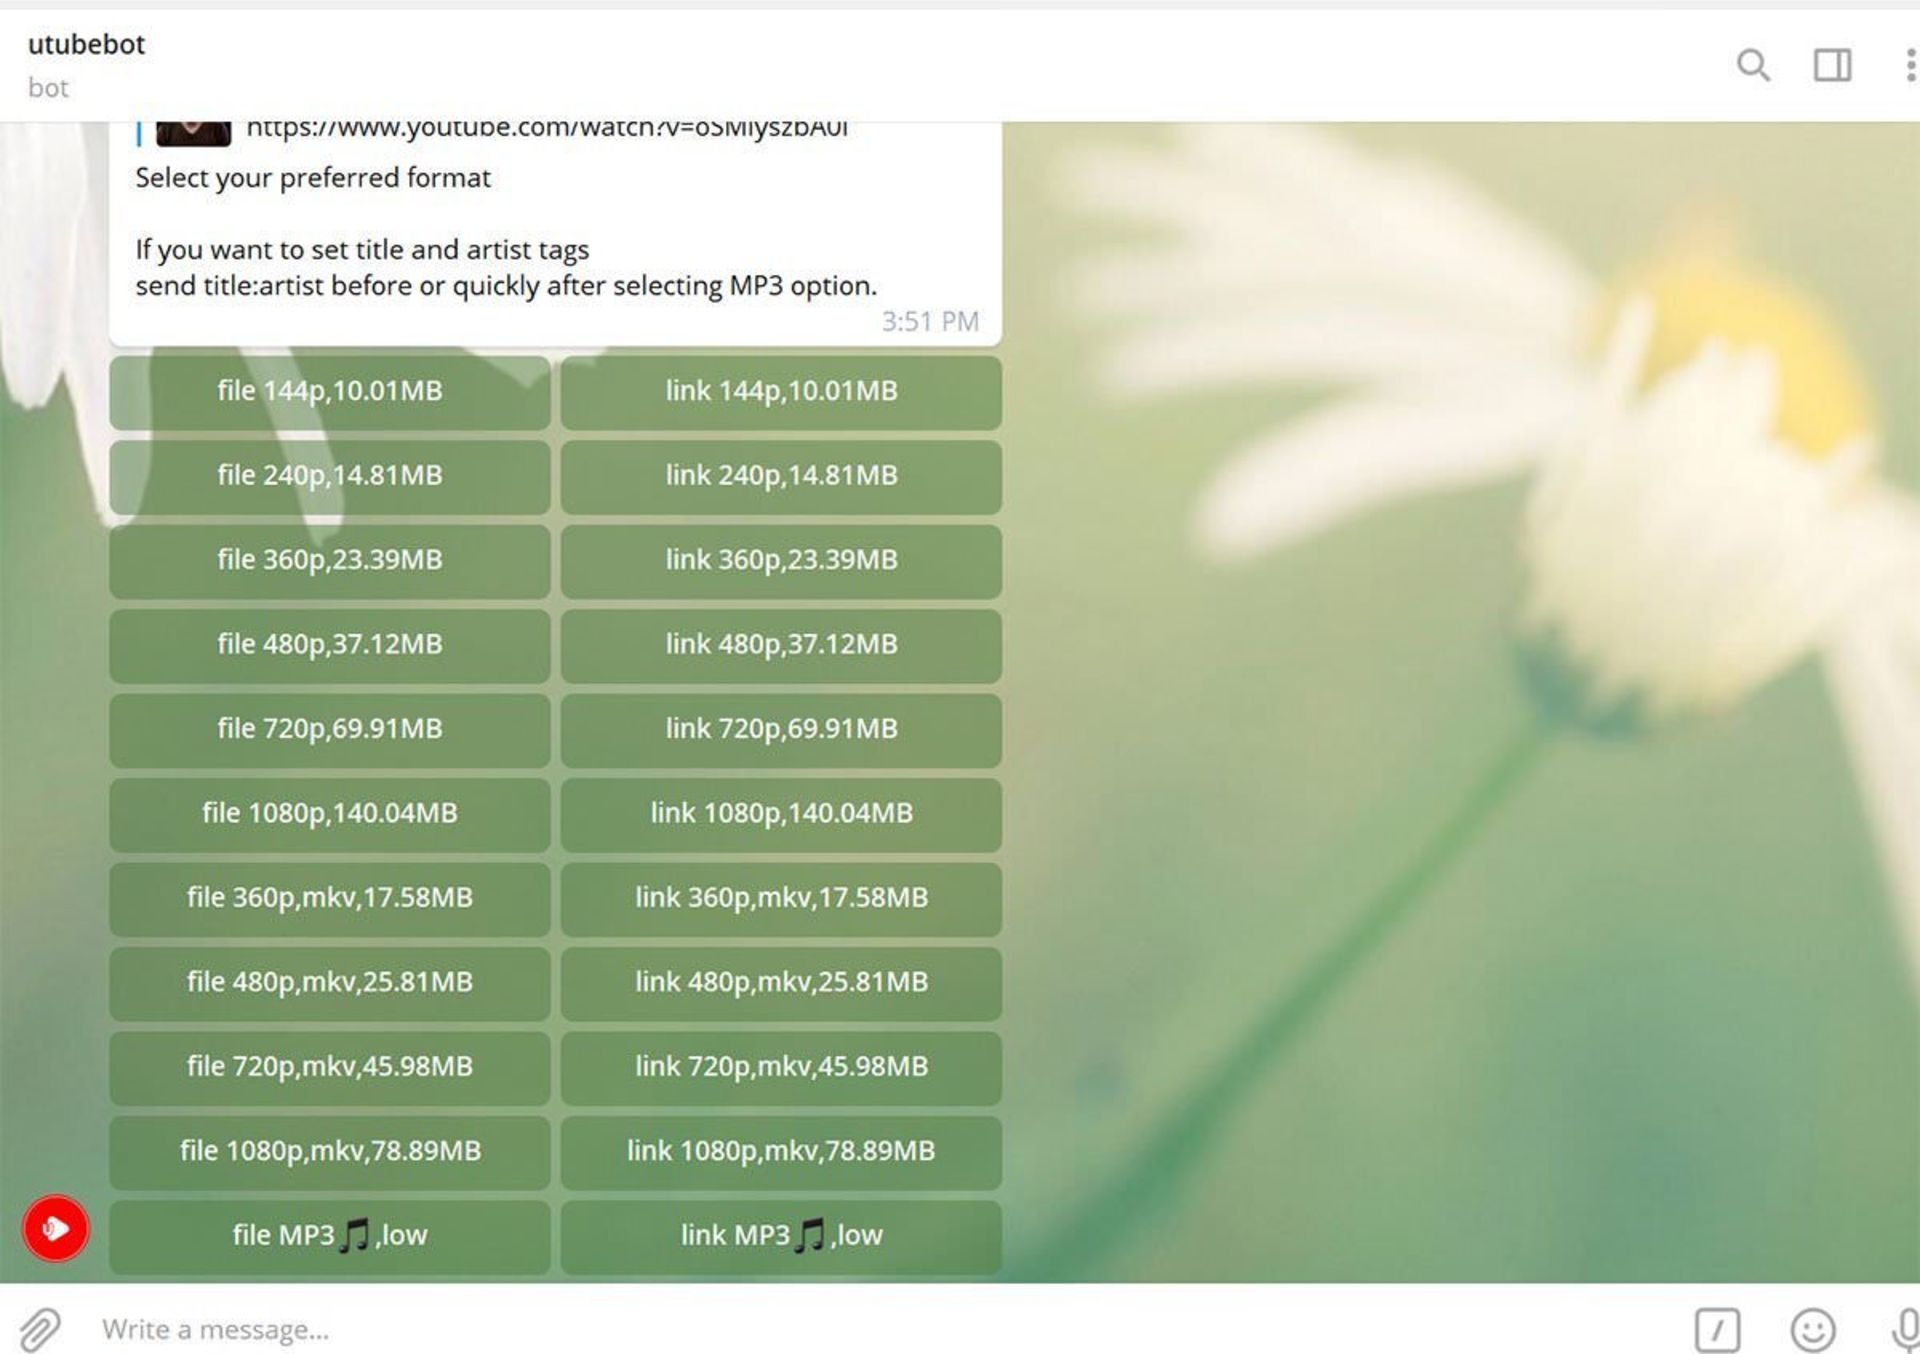Viewport: 1920px width, 1354px height.
Task: Click the paperclip attach file icon
Action: pyautogui.click(x=40, y=1329)
